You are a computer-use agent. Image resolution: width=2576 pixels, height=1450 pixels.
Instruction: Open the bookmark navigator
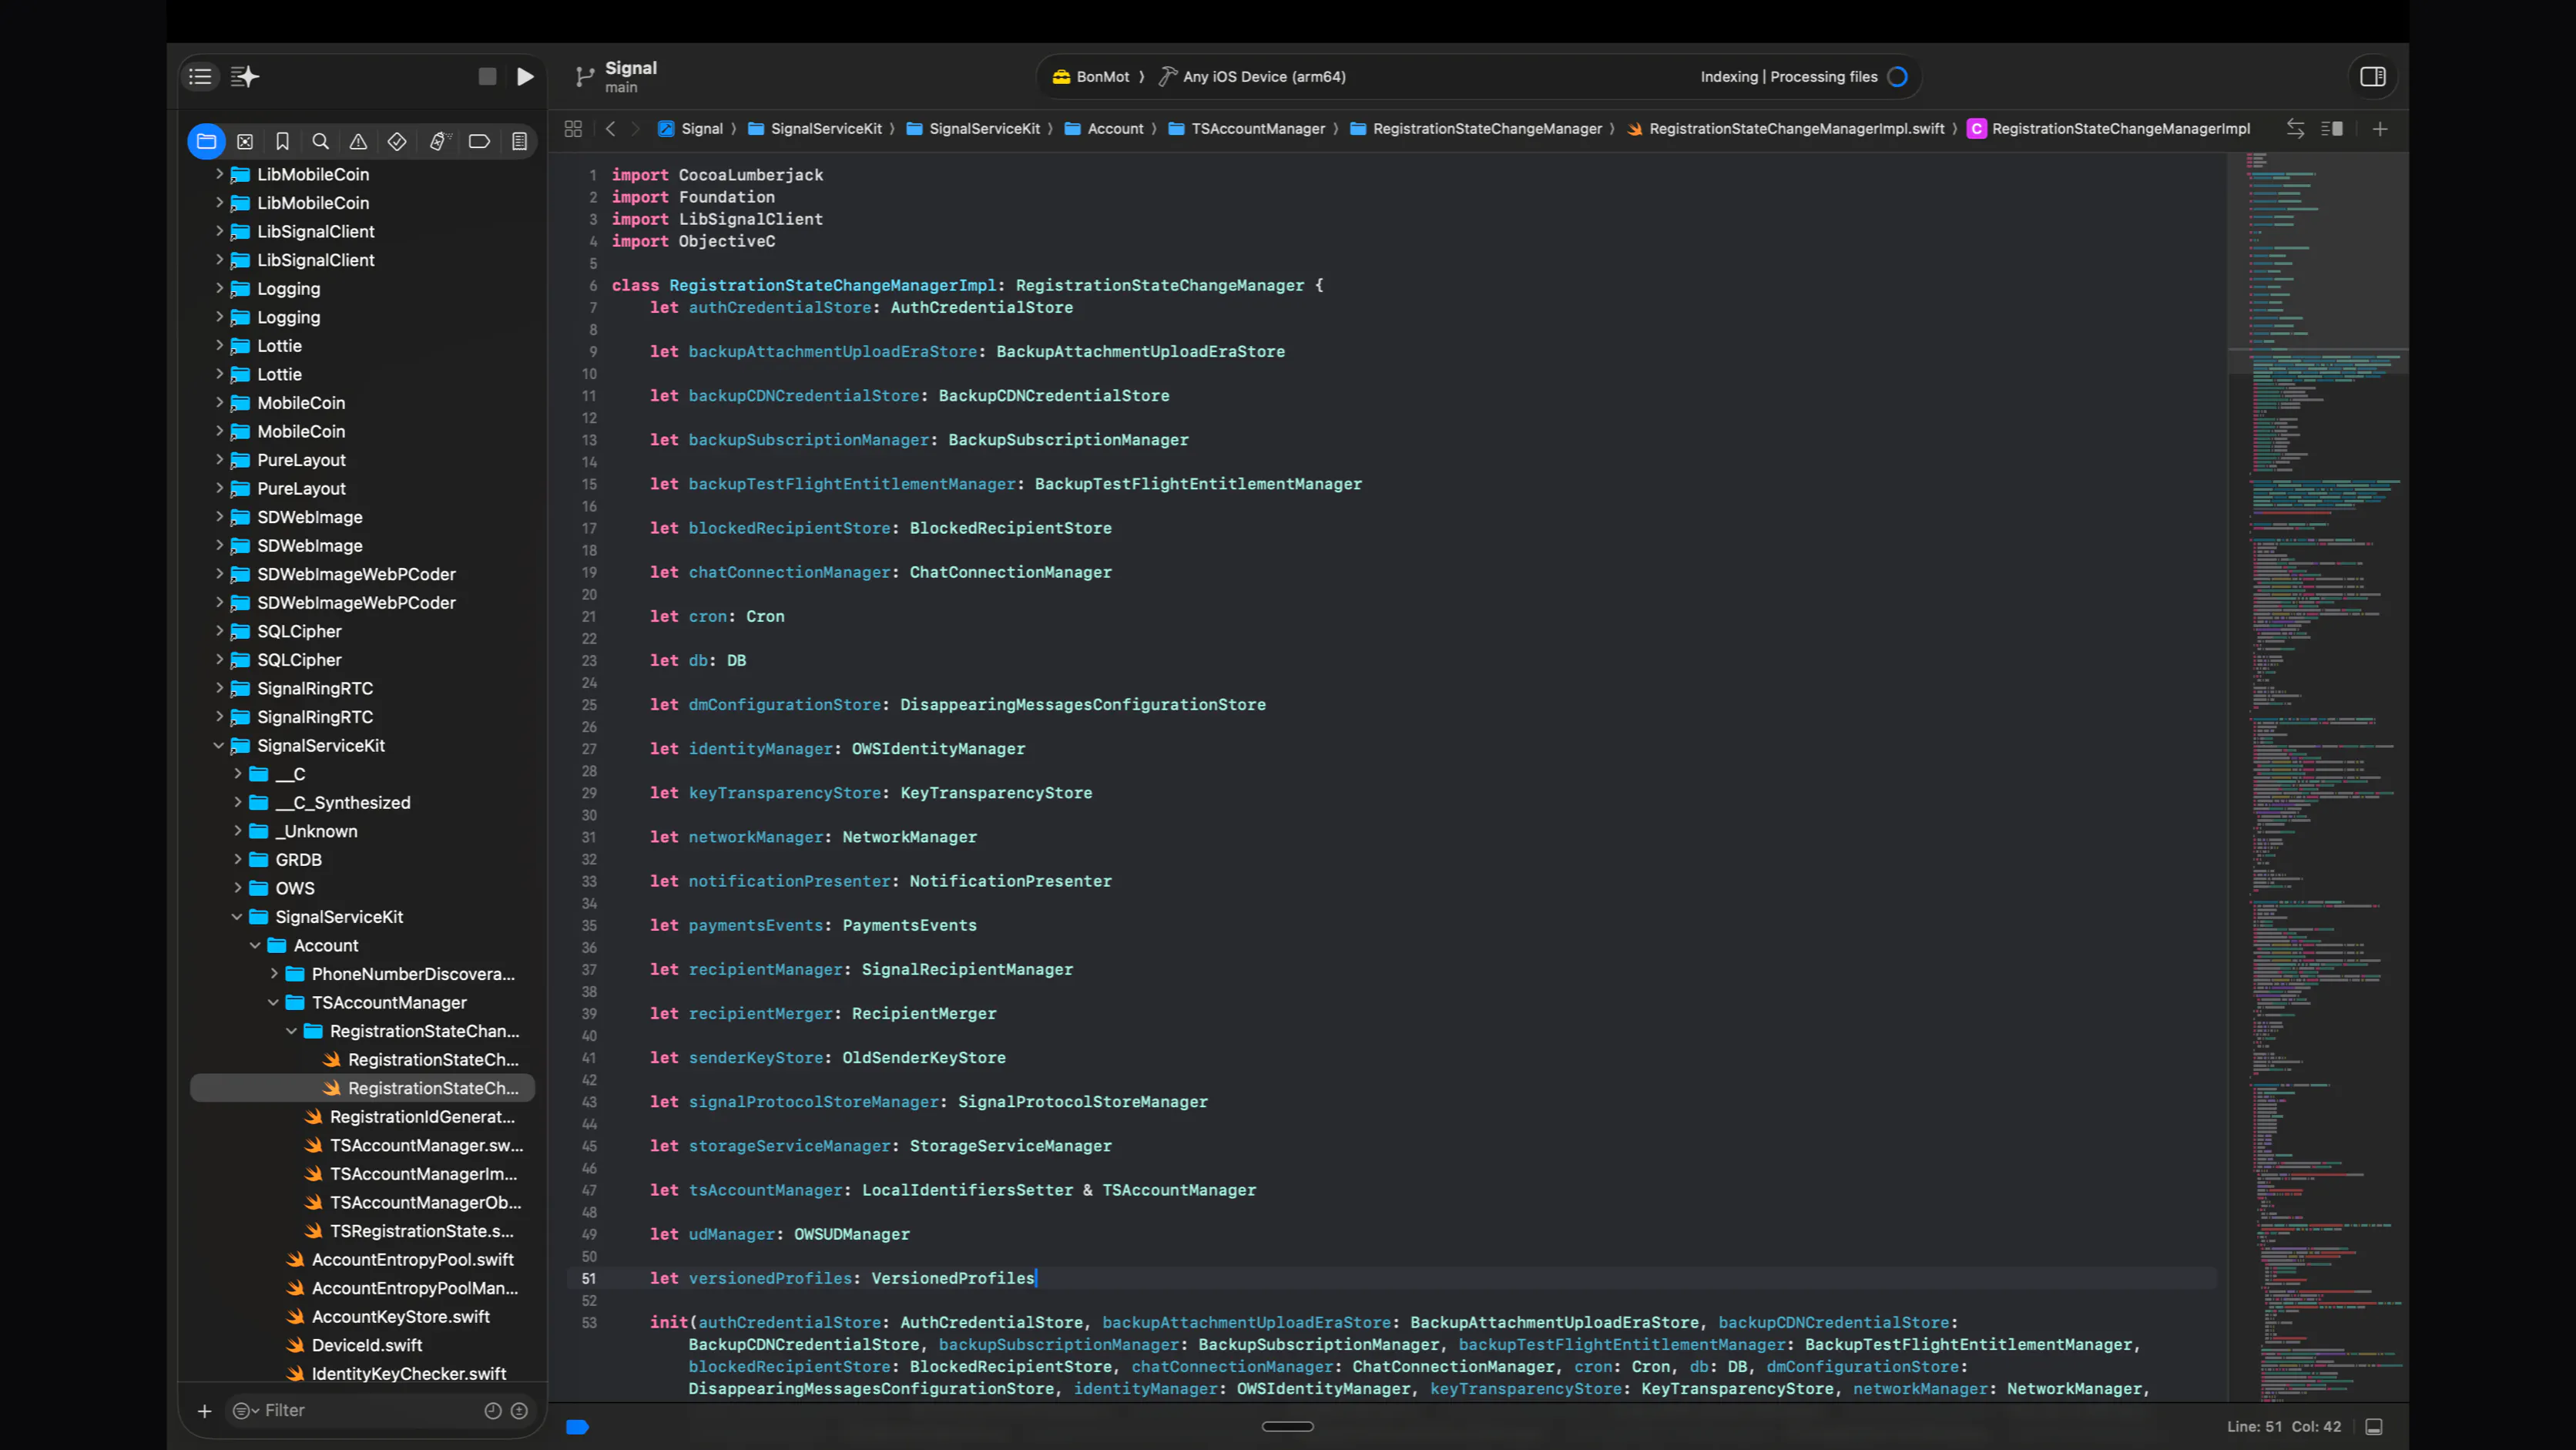coord(283,142)
